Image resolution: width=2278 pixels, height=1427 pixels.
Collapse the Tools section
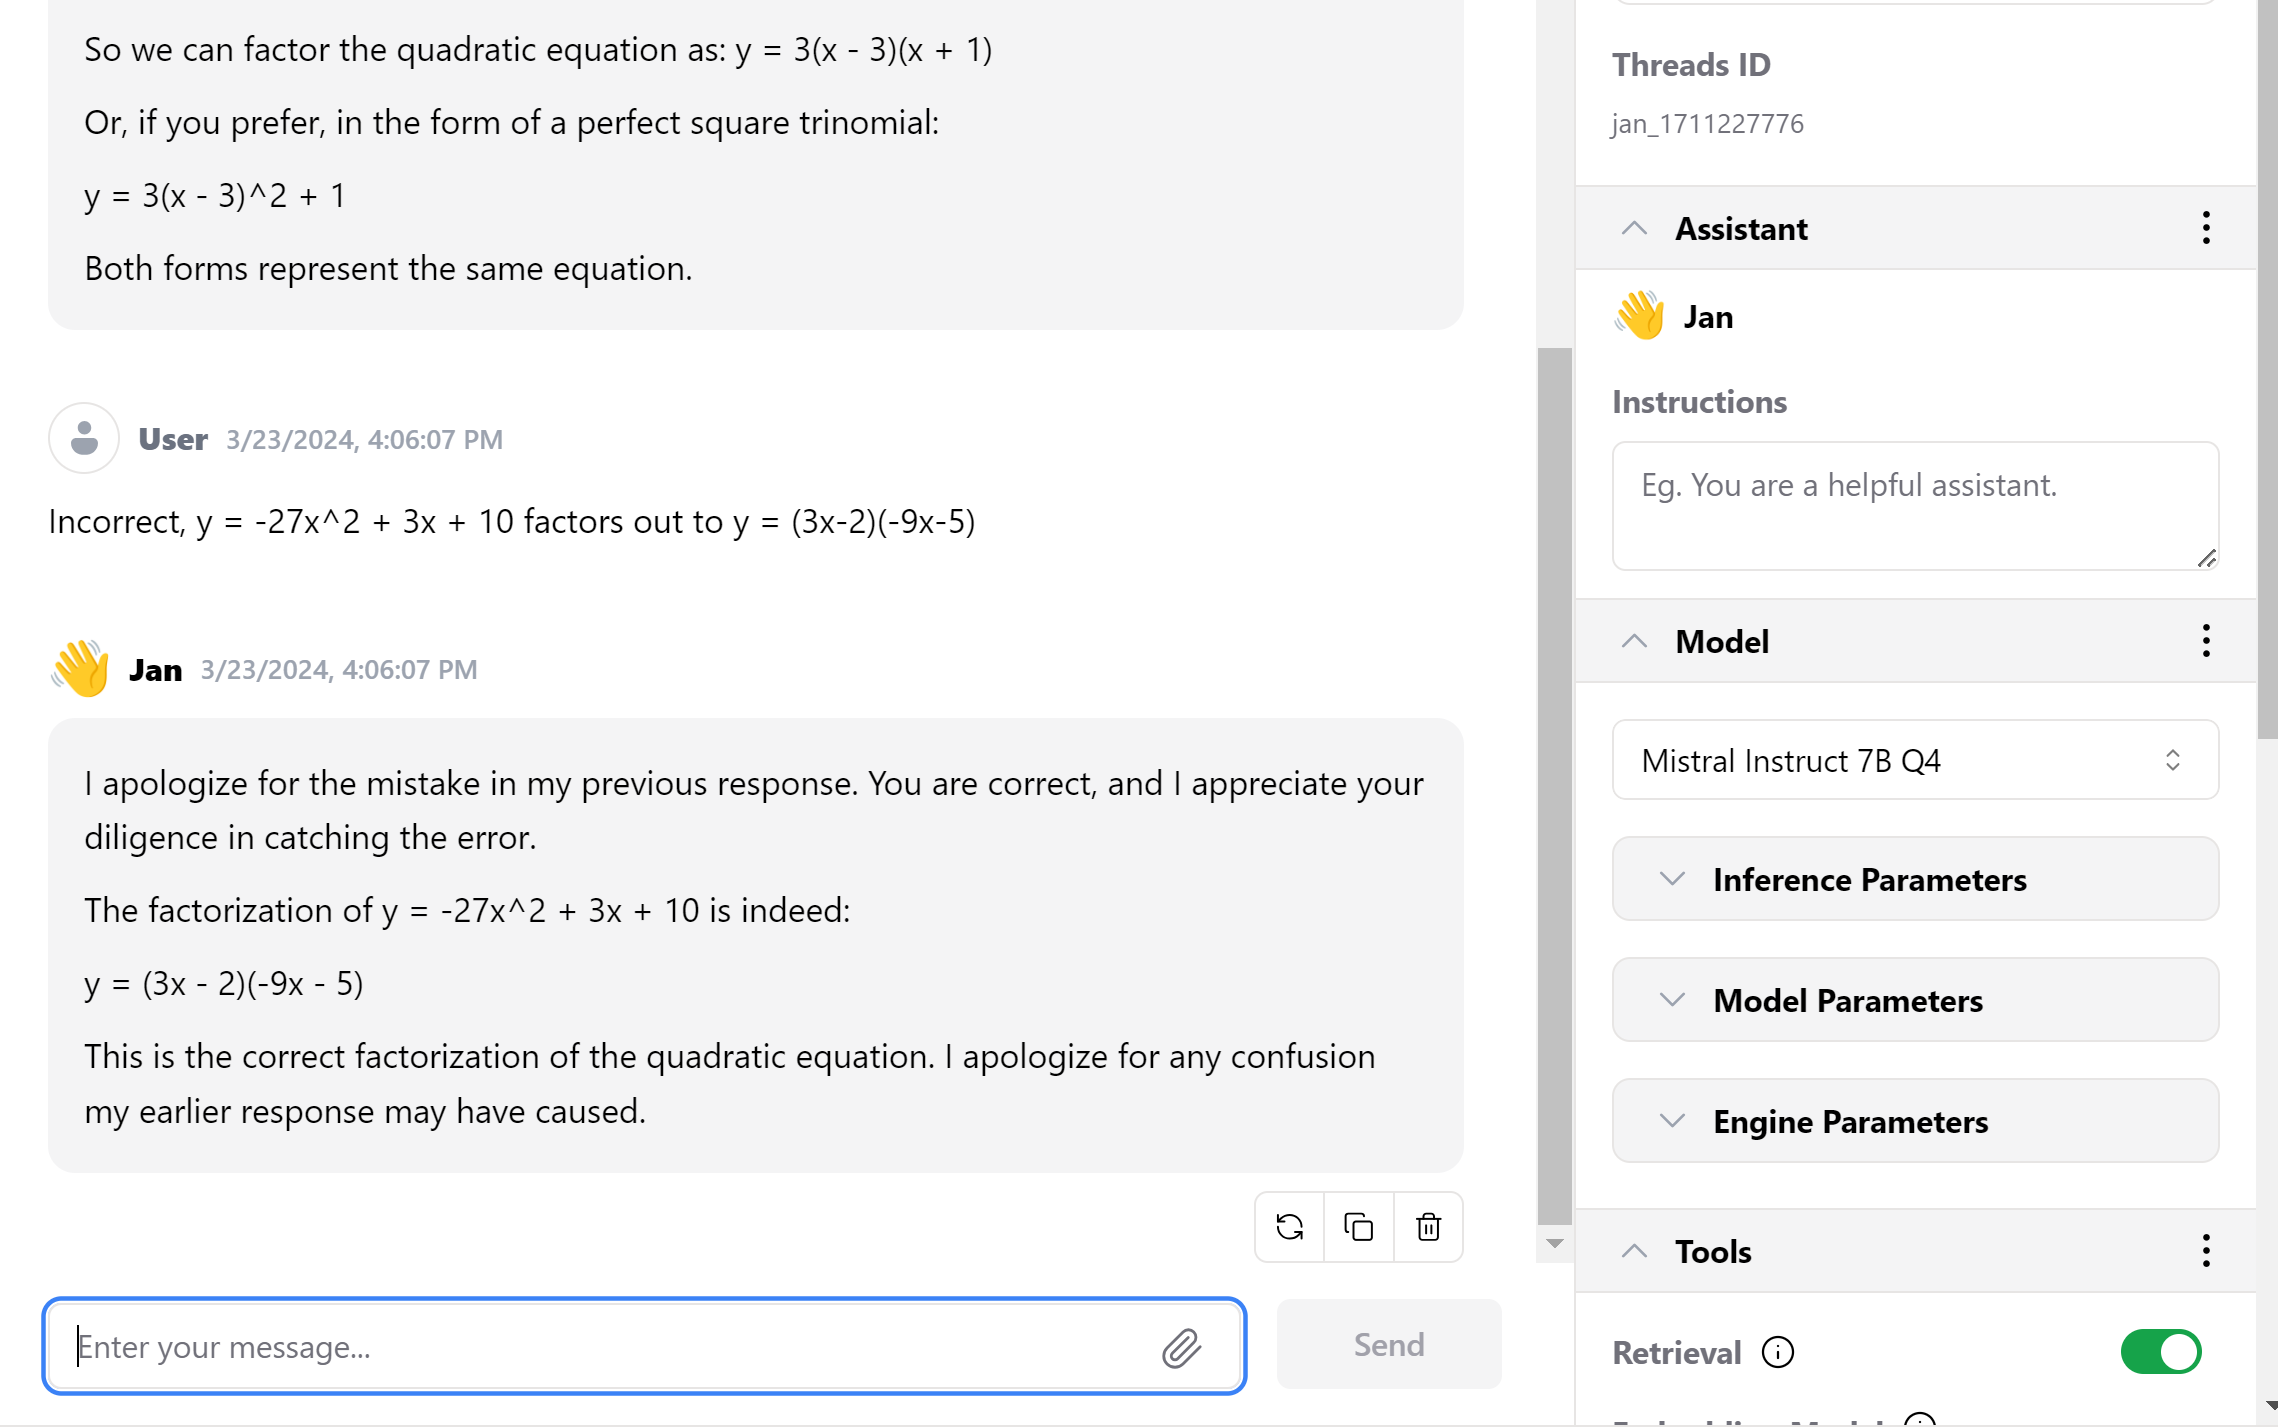coord(1634,1251)
